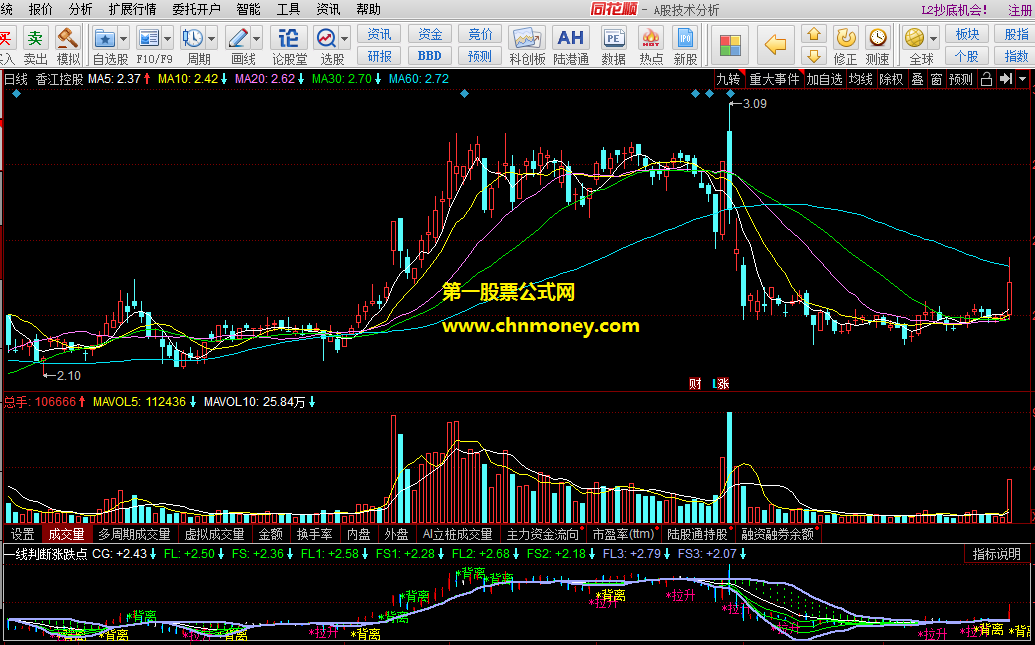
Task: Open the chart toolbar's rightmost dropdown arrow
Action: coord(1023,79)
